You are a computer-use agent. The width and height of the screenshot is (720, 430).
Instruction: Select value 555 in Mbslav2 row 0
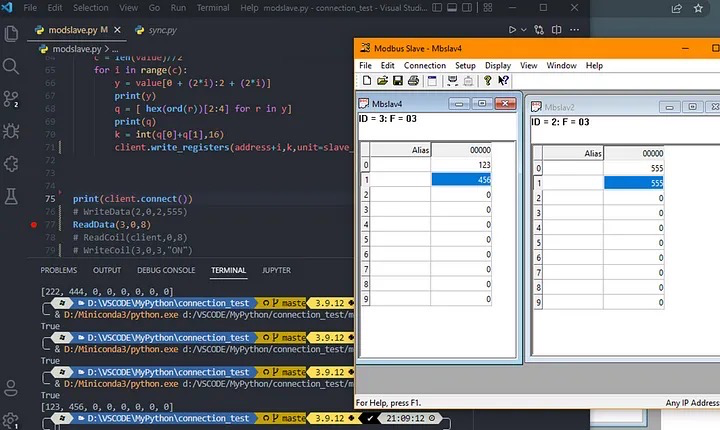[x=634, y=168]
